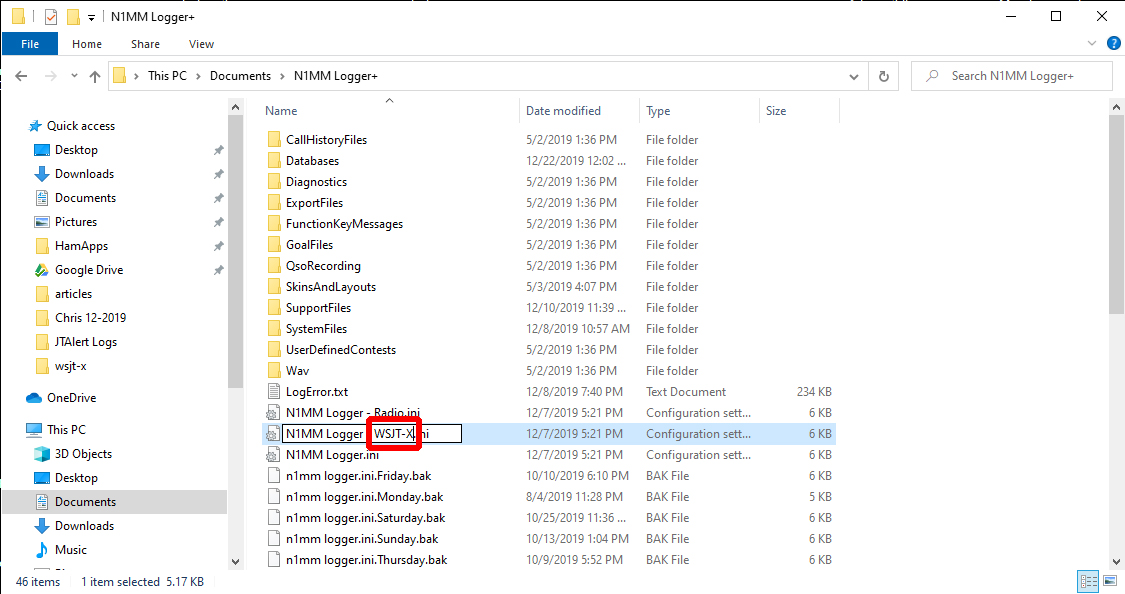Click N1MM Logger - Radio.ini file icon

273,412
